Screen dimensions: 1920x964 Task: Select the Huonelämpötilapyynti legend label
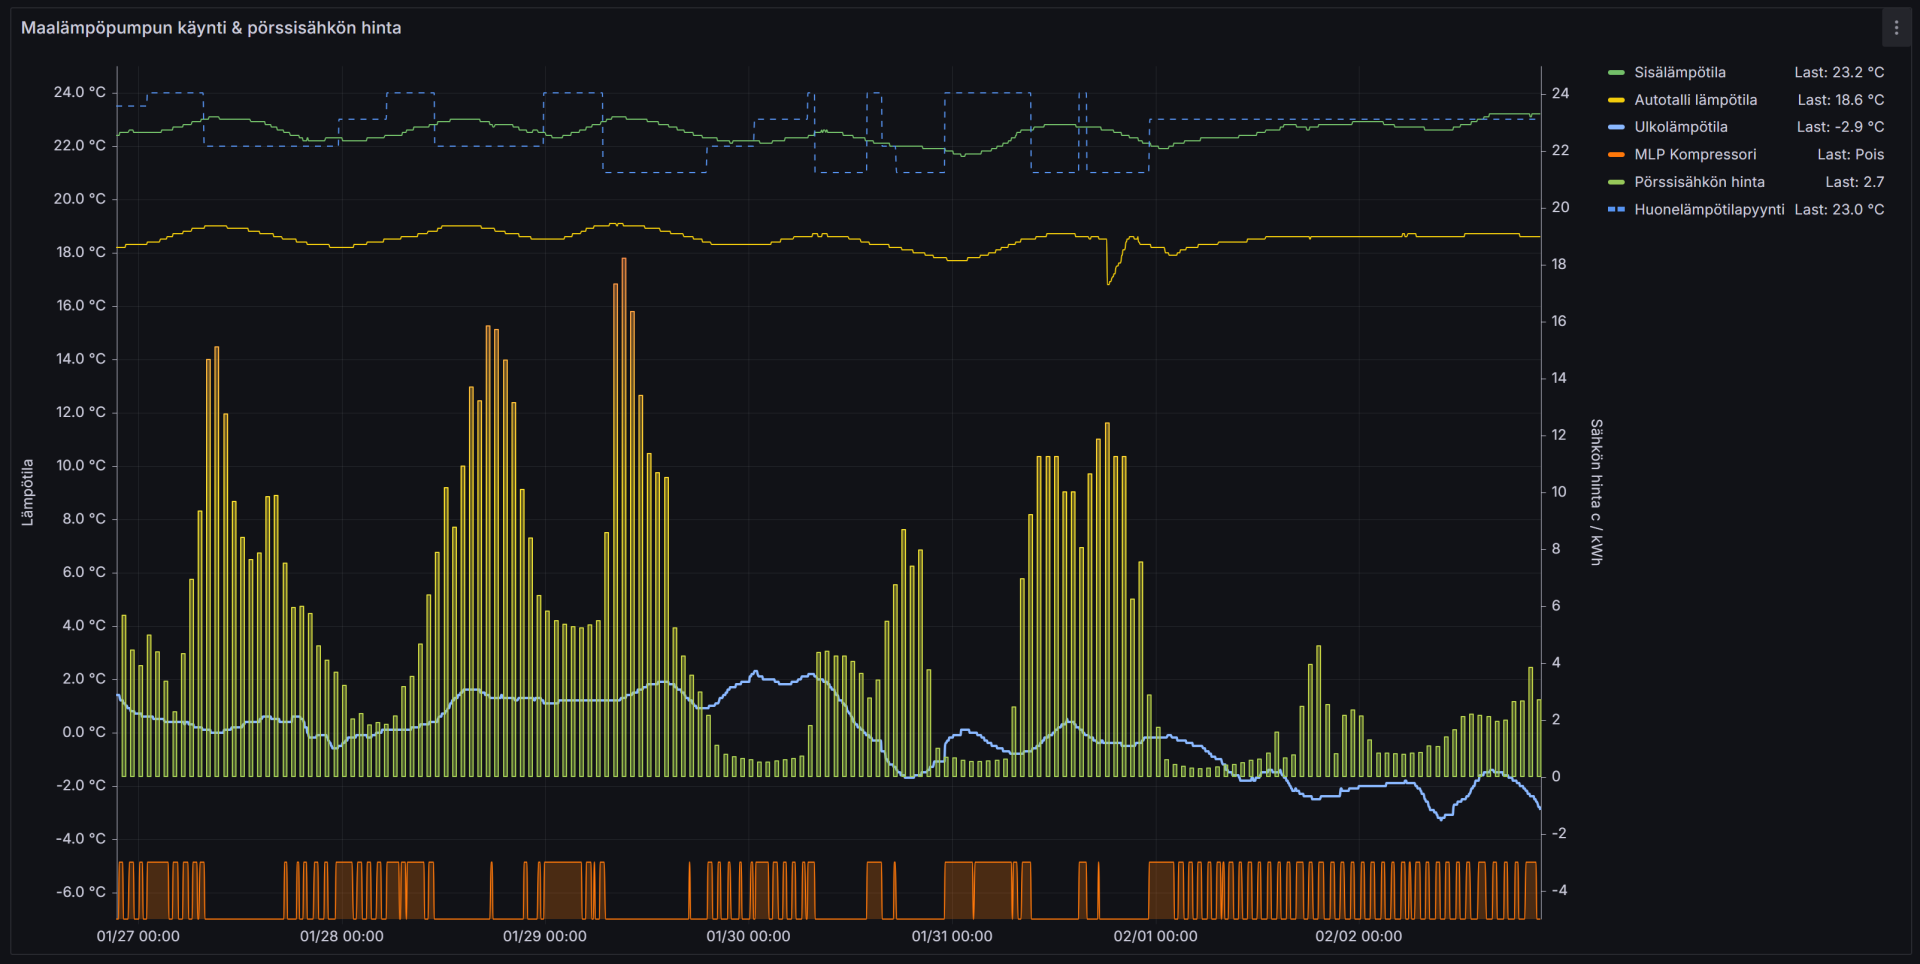1709,210
